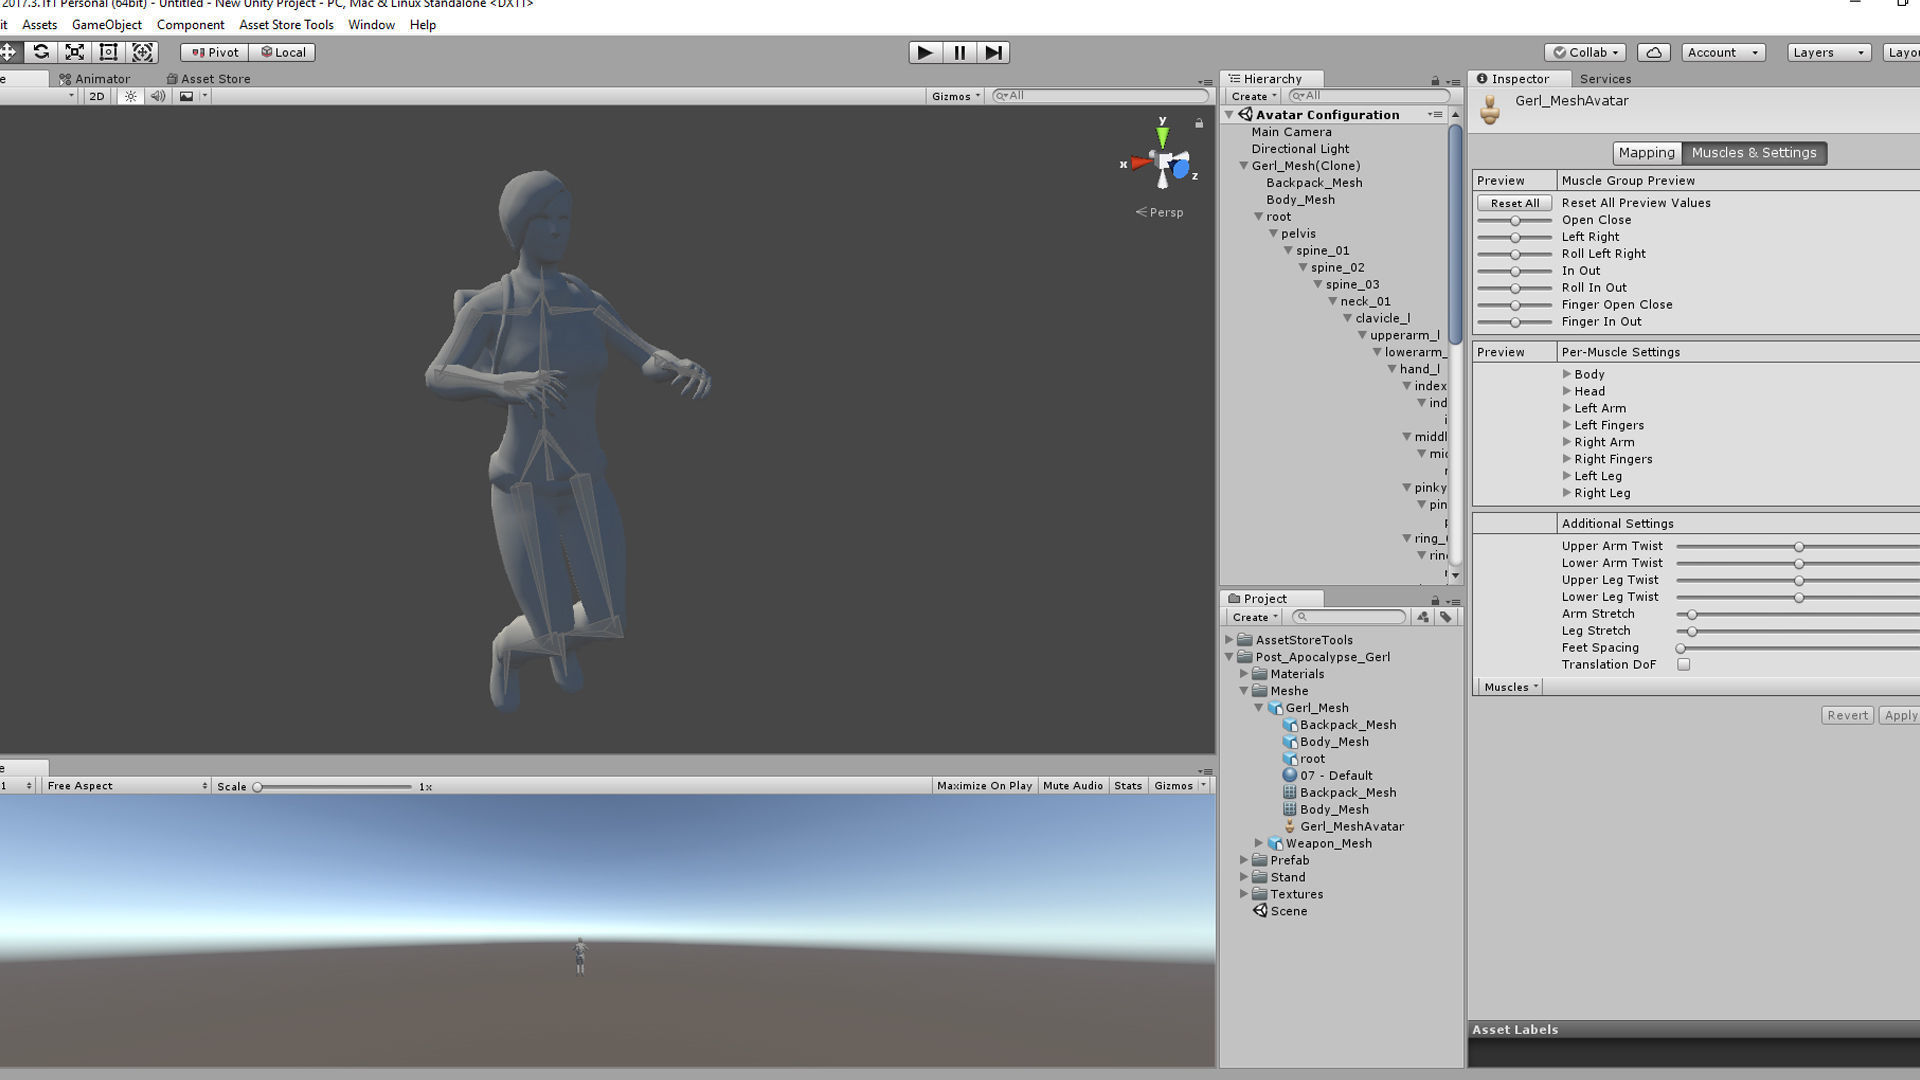This screenshot has width=1920, height=1080.
Task: Click the Project search by type icon
Action: click(x=1423, y=617)
